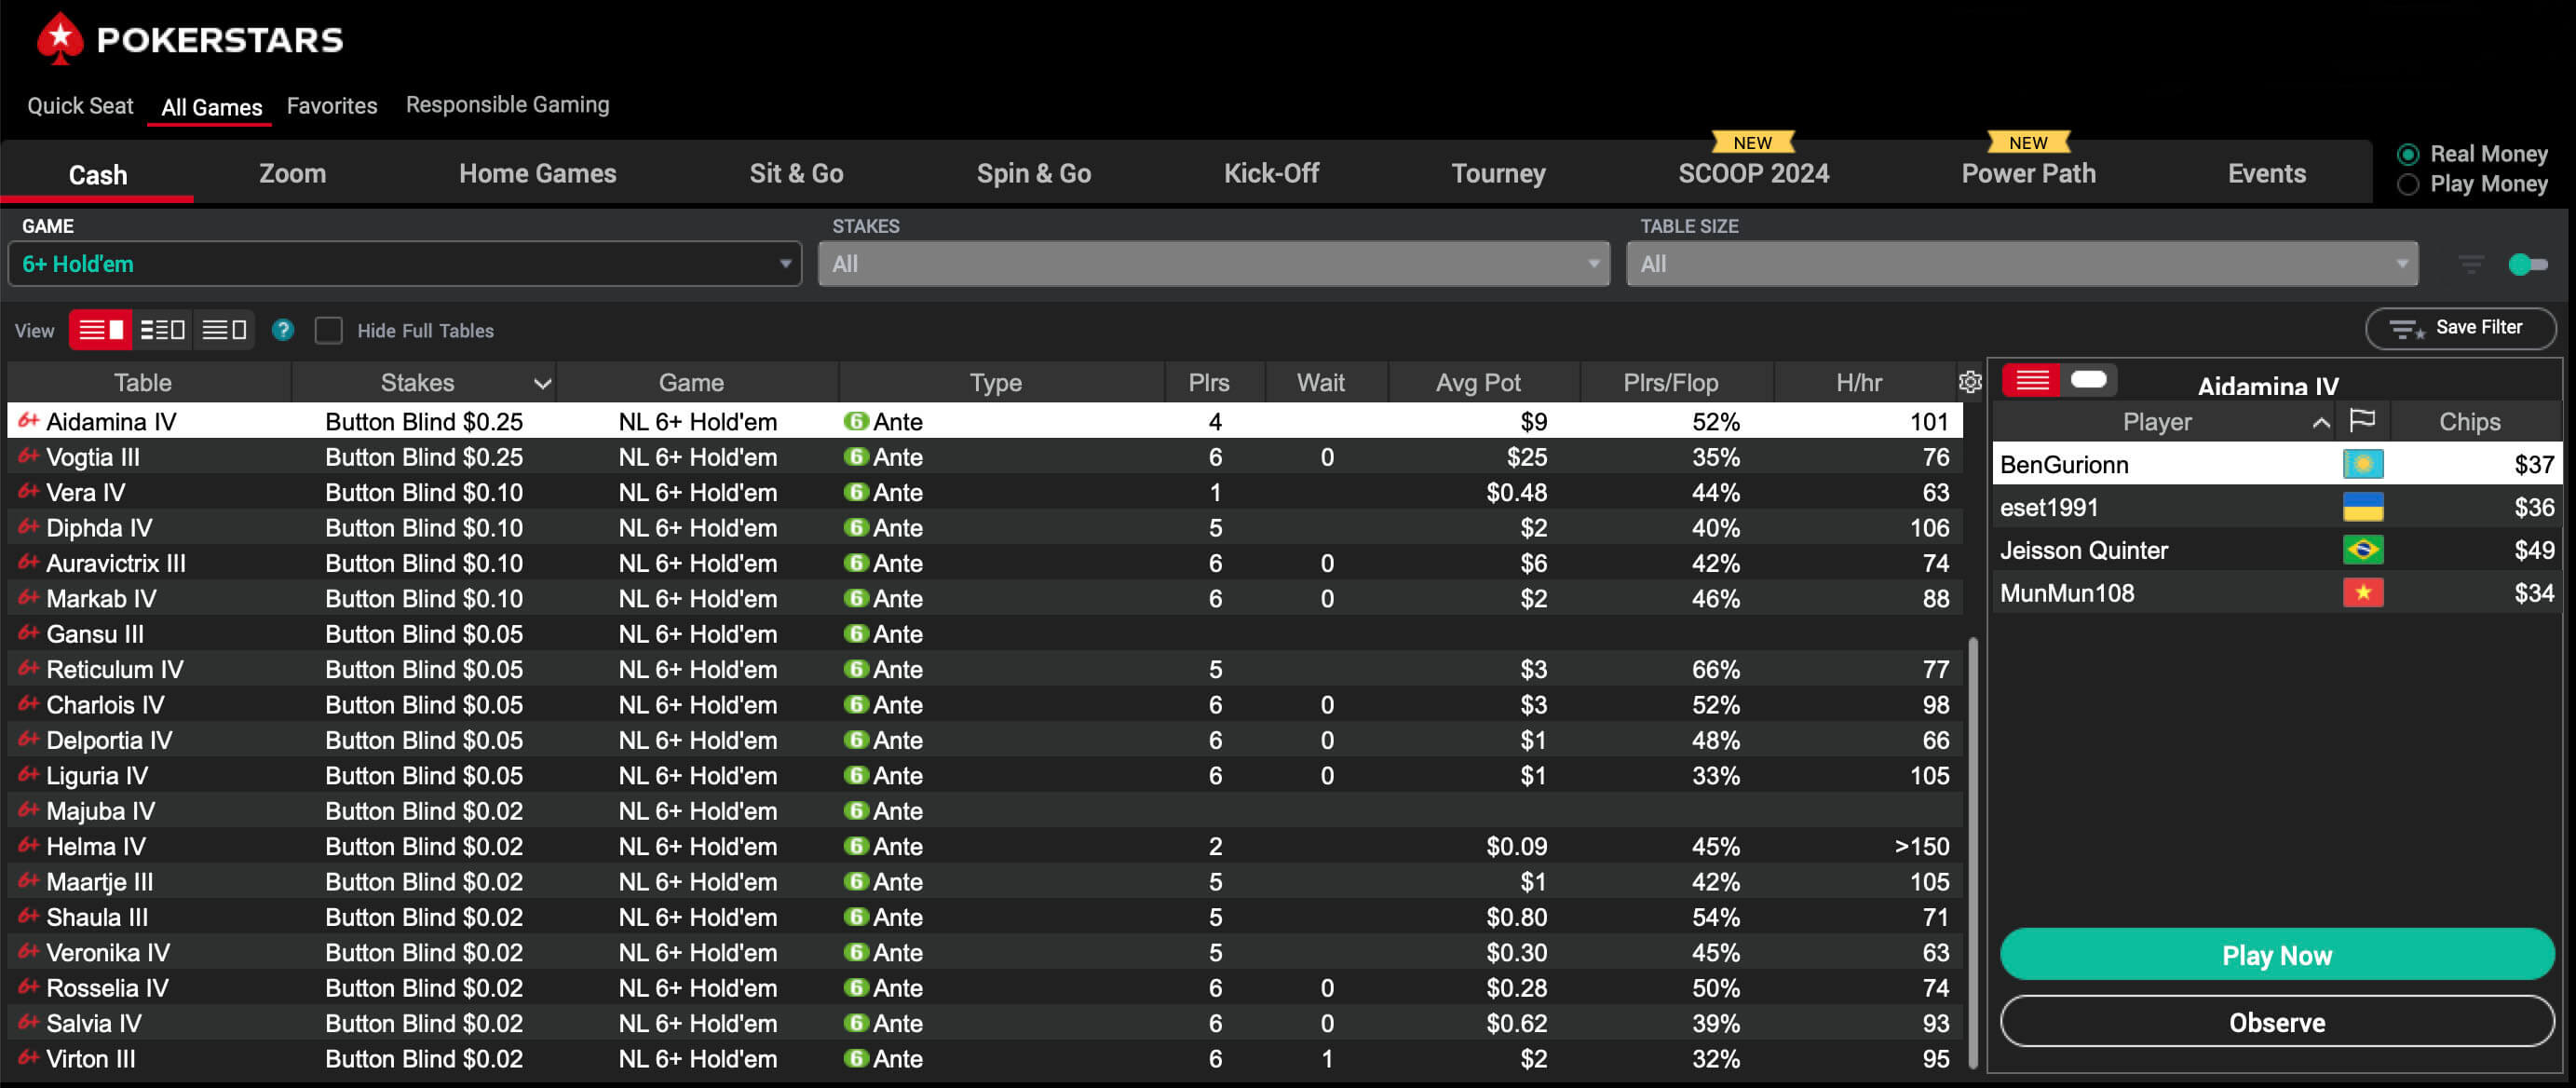The image size is (2576, 1088).
Task: Open the Favorites menu item
Action: pyautogui.click(x=331, y=106)
